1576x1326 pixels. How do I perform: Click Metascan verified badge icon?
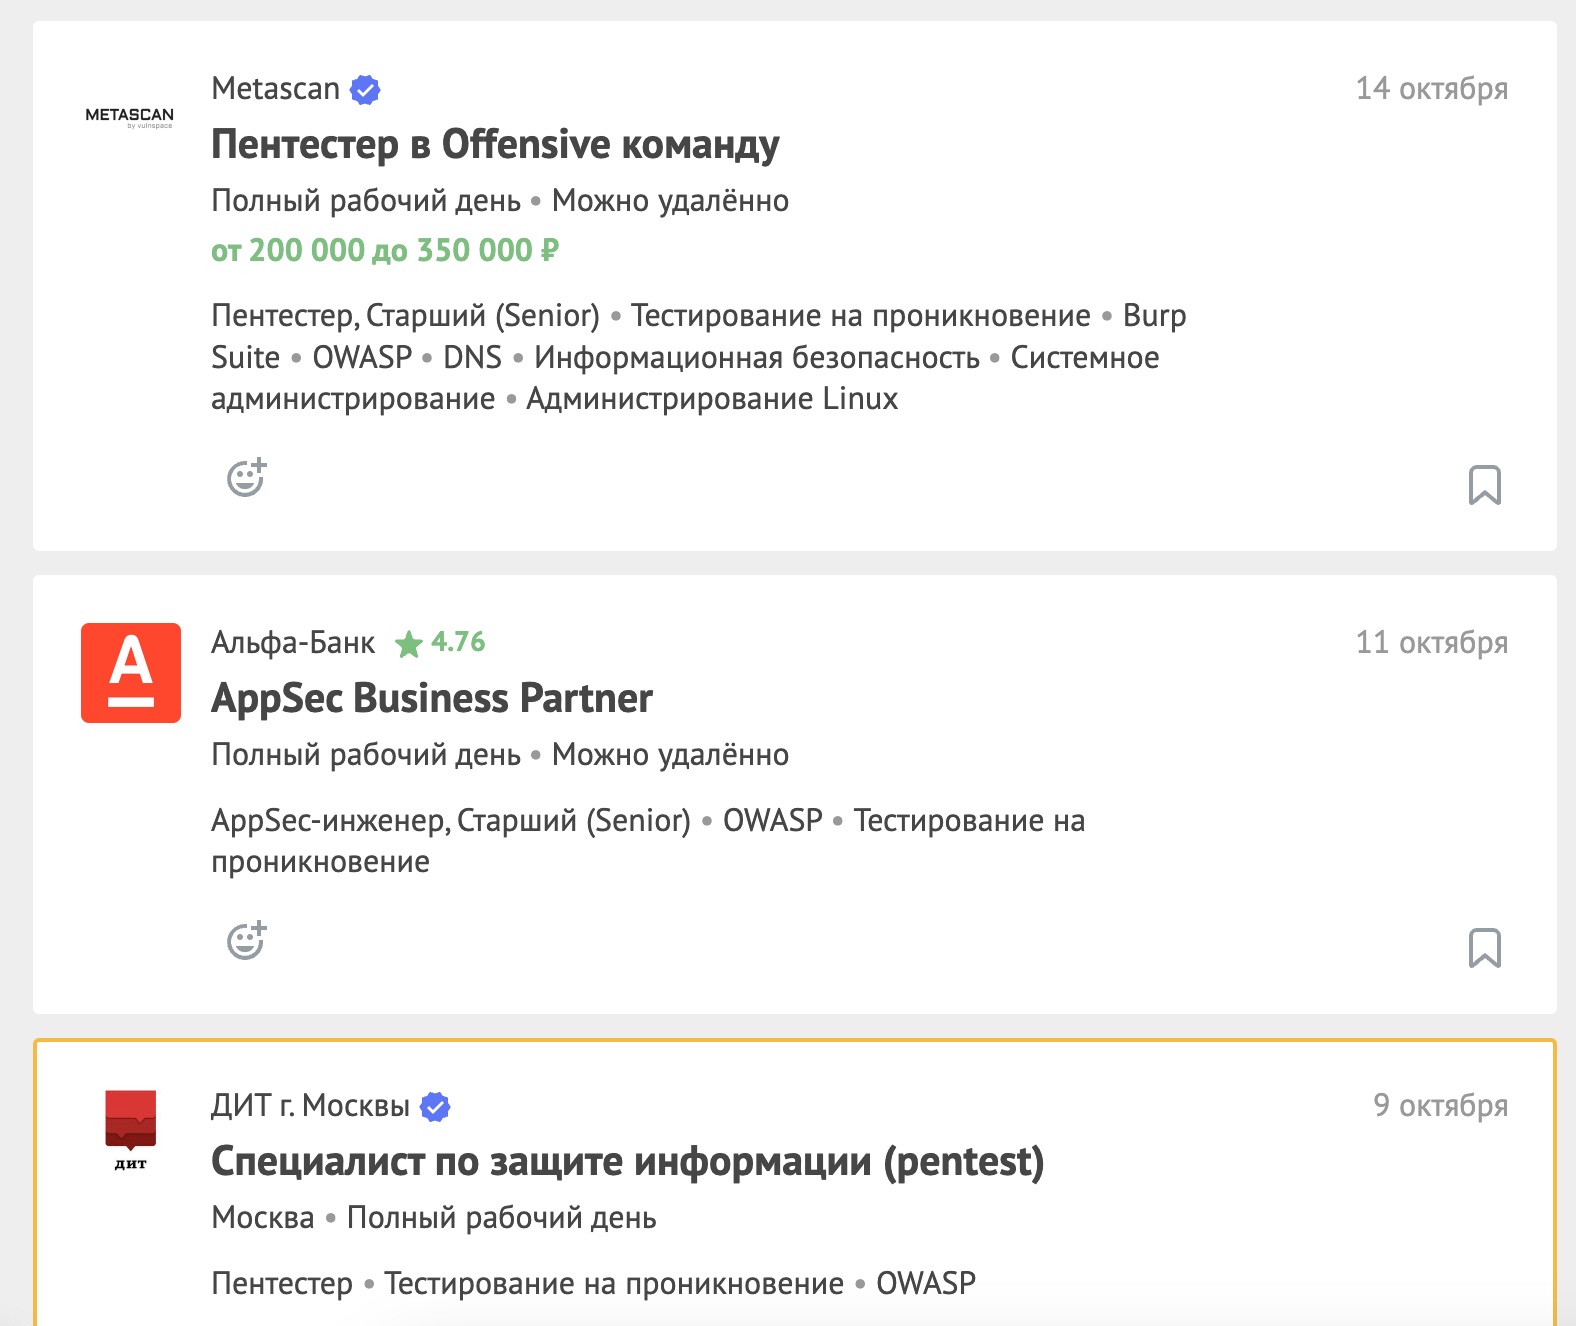[365, 90]
